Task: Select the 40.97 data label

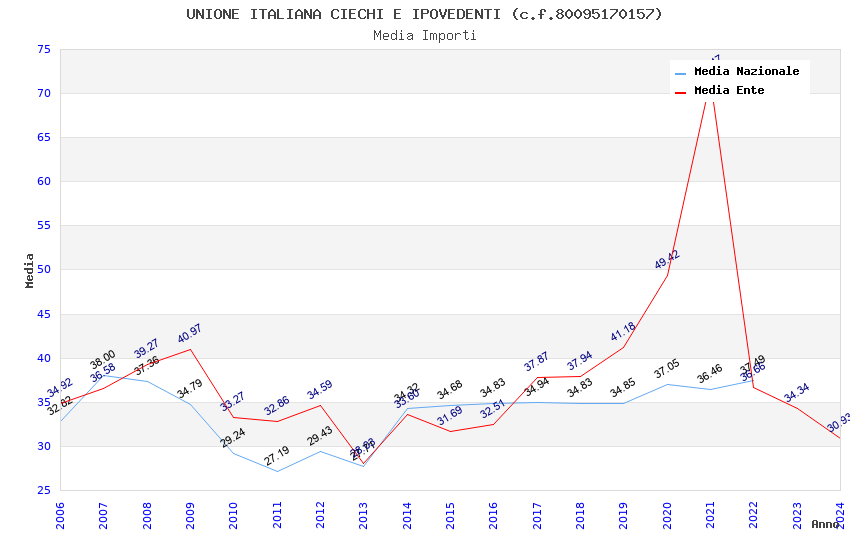Action: (189, 333)
